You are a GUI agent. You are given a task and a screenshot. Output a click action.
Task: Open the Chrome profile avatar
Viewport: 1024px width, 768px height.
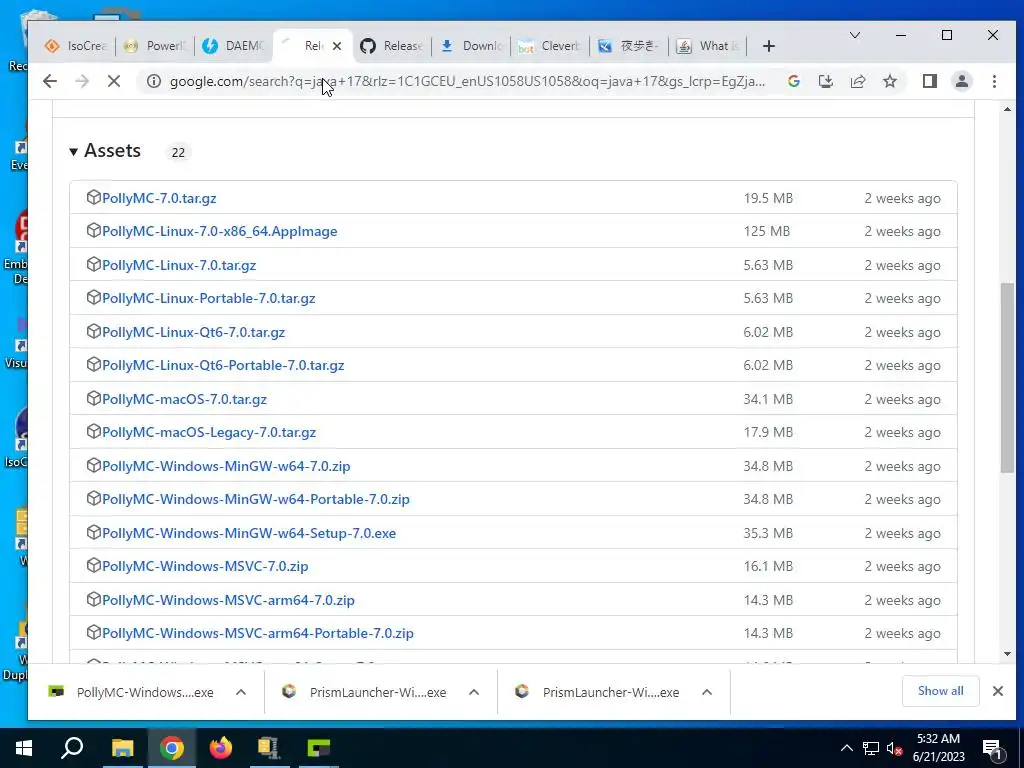coord(961,81)
